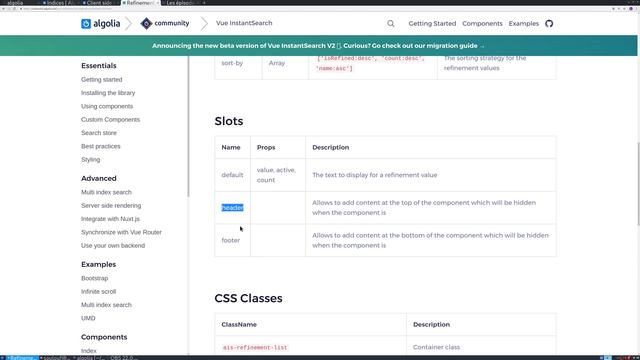This screenshot has width=640, height=360.
Task: Click the sidebar scrollbar thumb
Action: (188, 127)
